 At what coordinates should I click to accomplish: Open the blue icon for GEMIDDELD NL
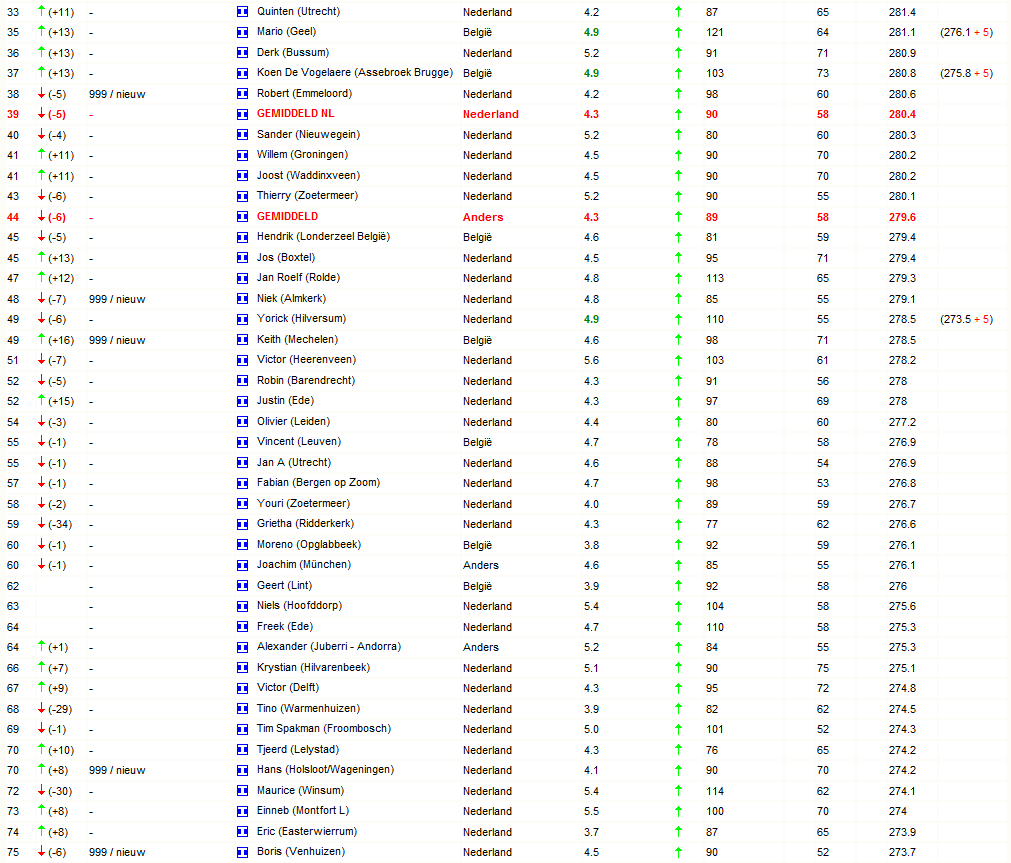pos(242,114)
